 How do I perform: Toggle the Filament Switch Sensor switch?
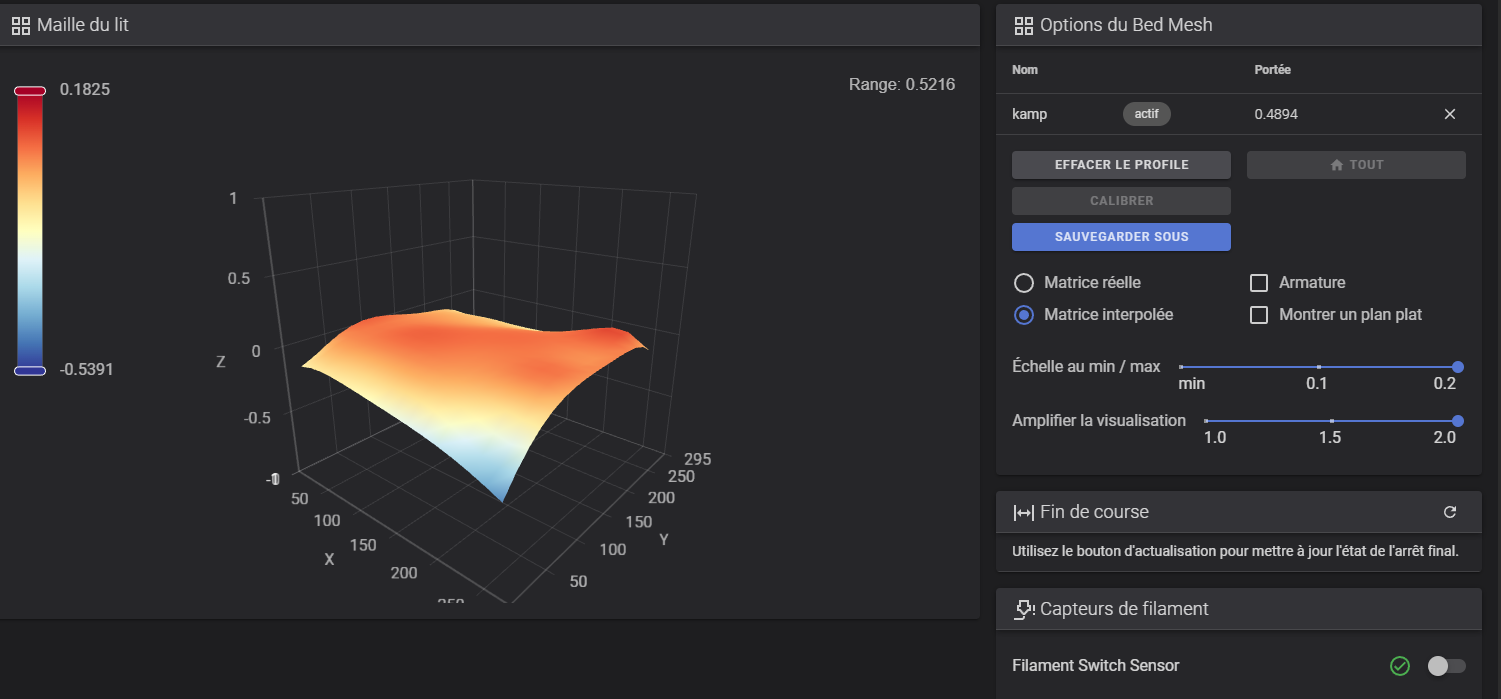point(1446,666)
